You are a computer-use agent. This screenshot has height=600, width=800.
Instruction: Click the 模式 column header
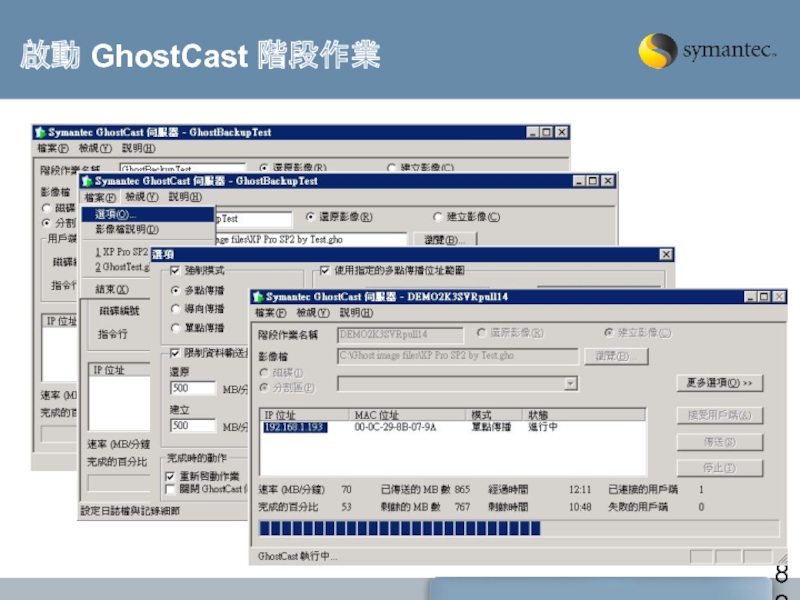pos(494,415)
